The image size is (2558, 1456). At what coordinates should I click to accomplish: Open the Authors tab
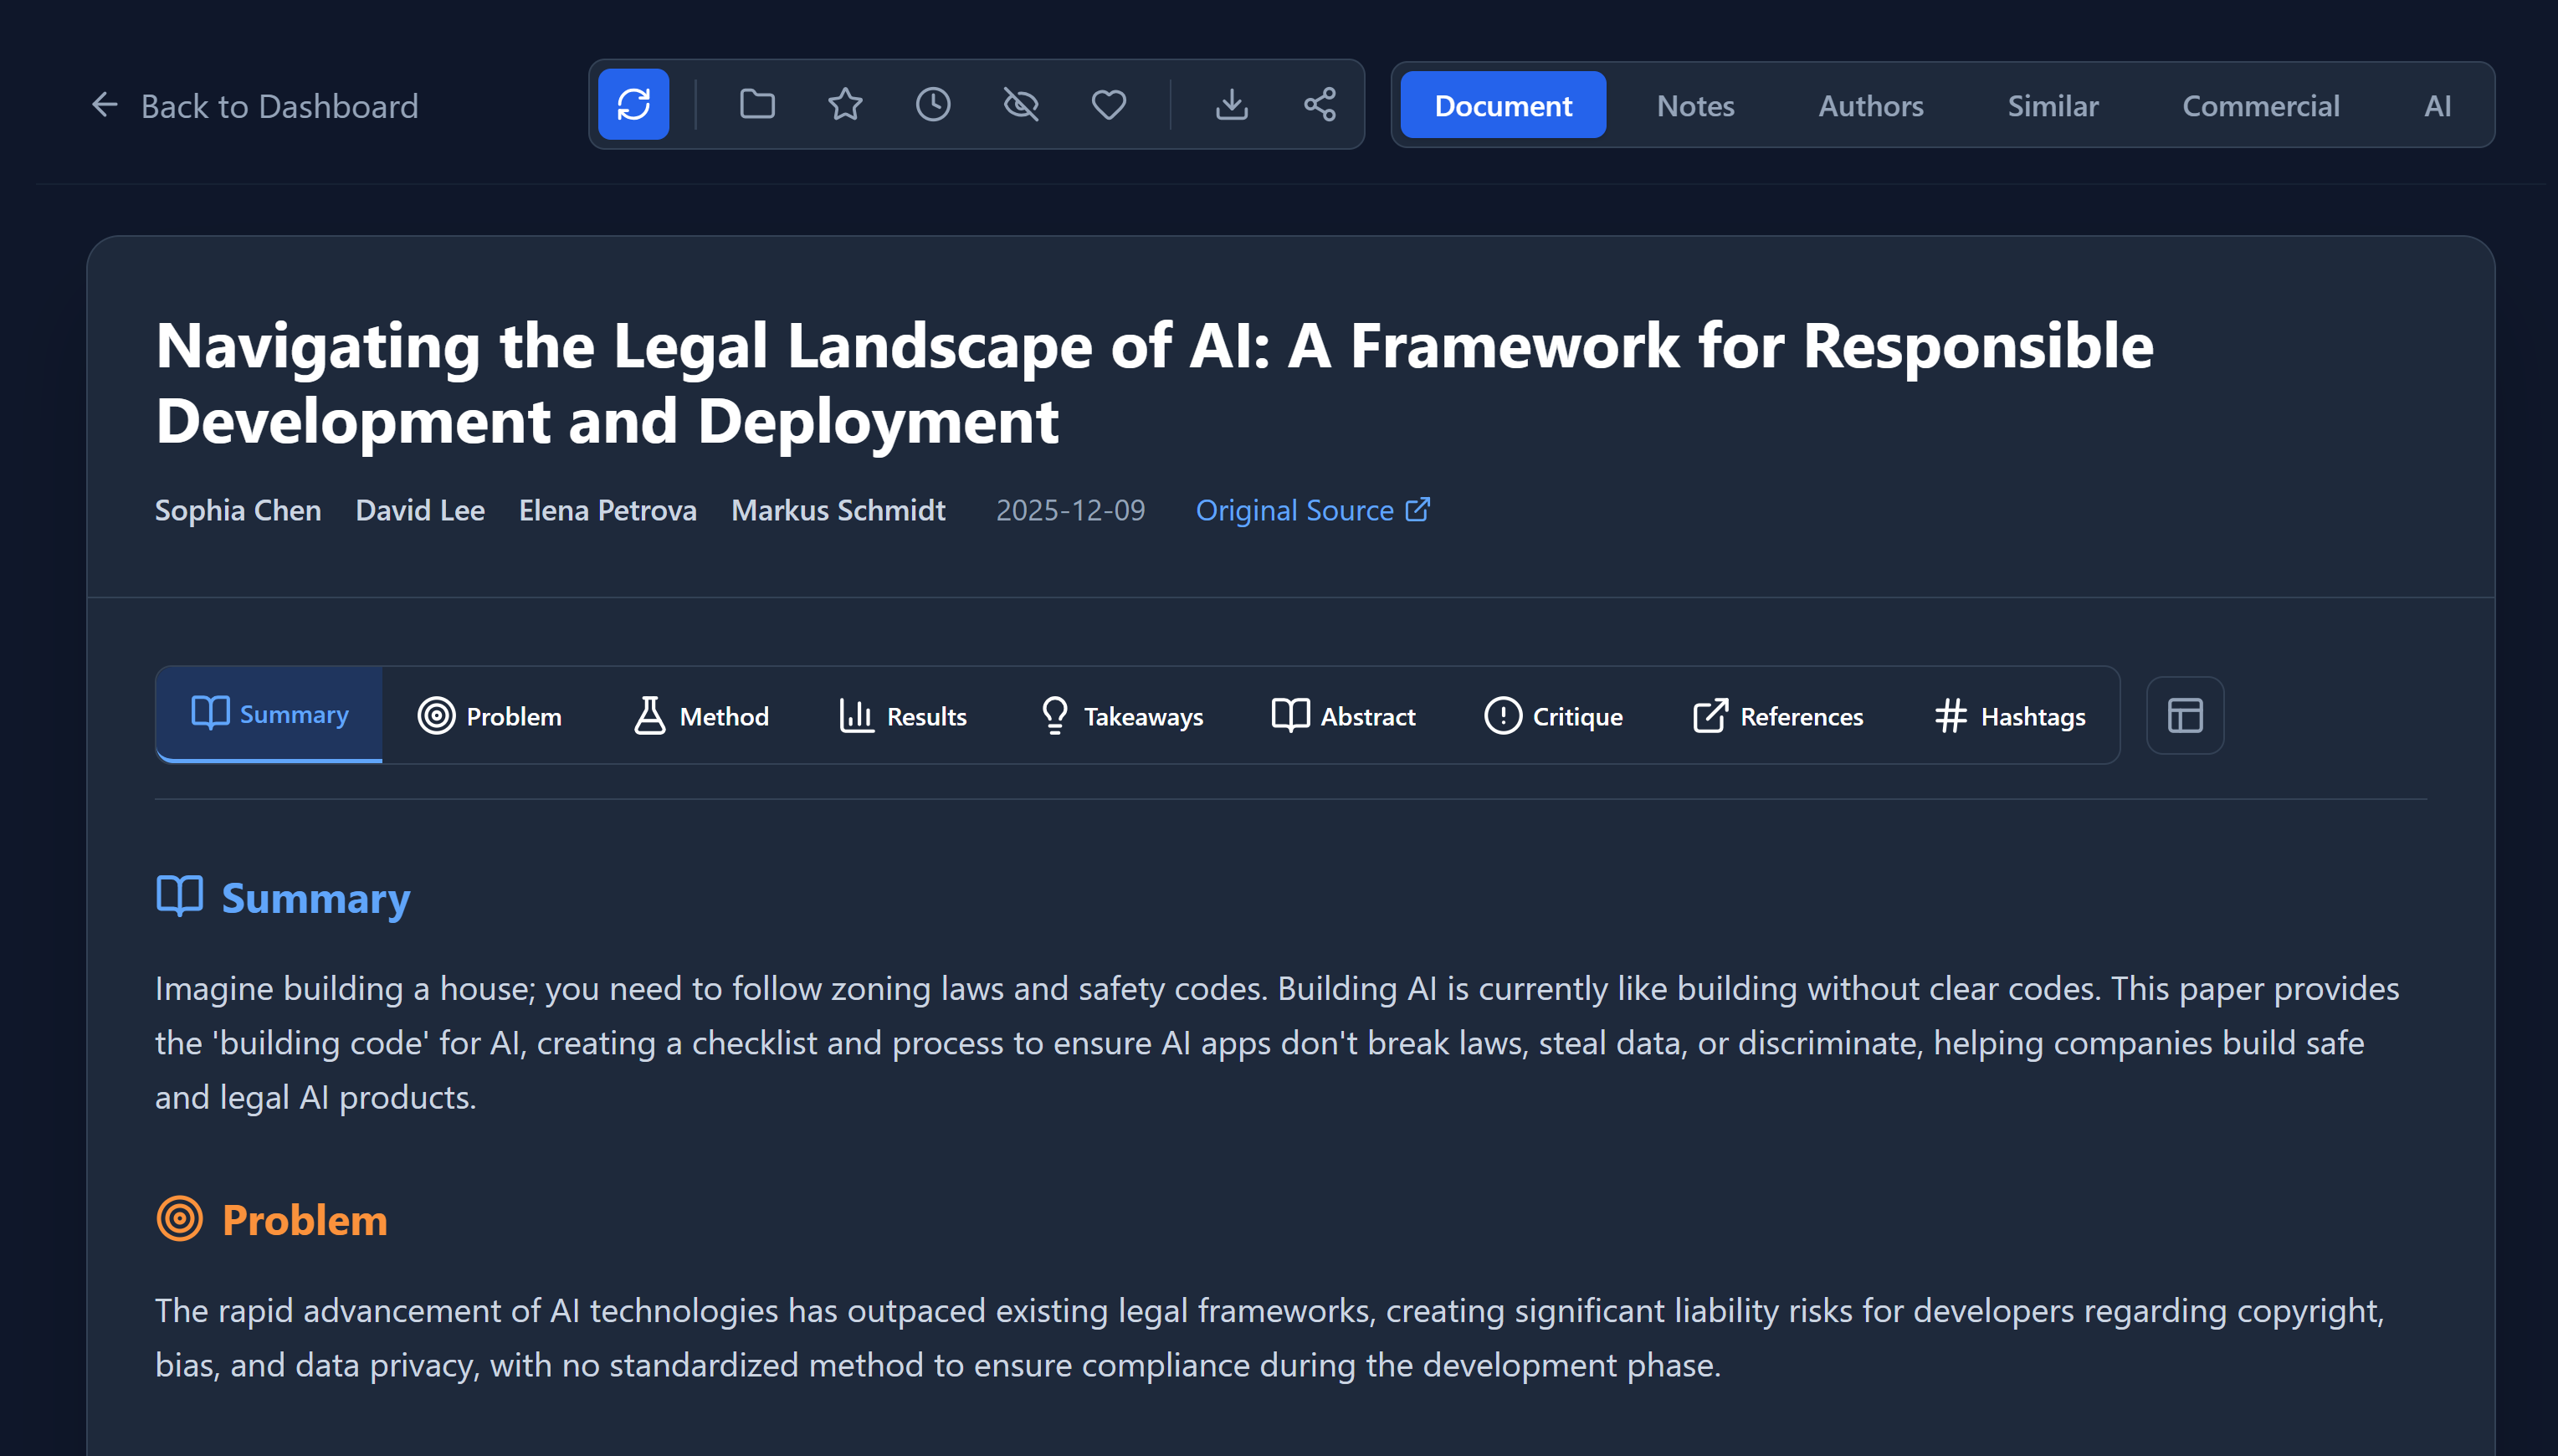1869,105
